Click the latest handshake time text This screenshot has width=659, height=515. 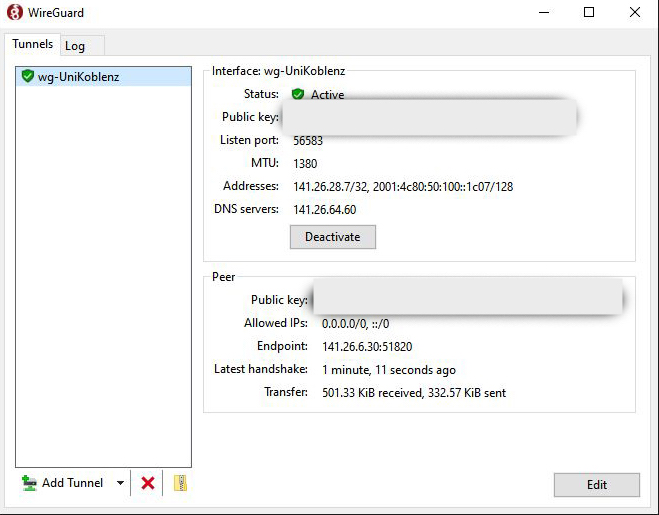(389, 370)
